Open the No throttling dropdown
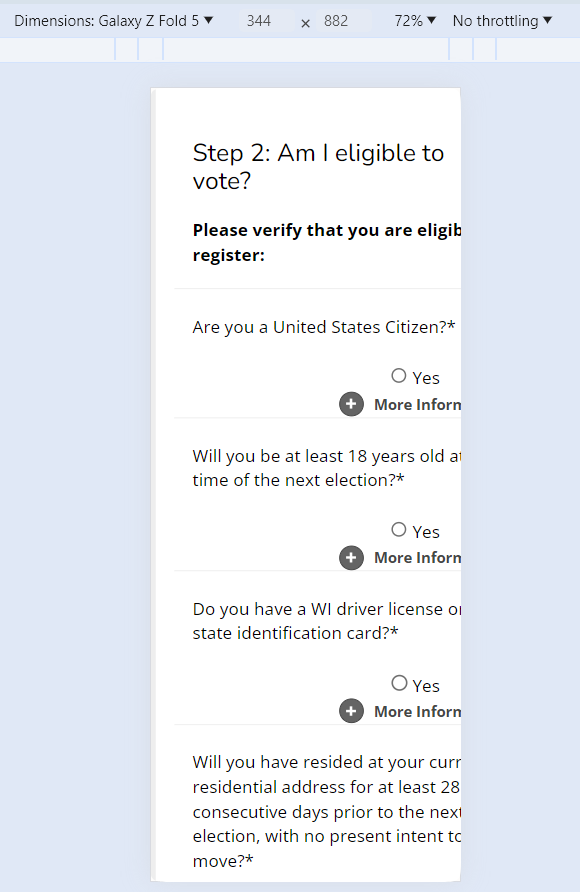The image size is (580, 892). [502, 21]
